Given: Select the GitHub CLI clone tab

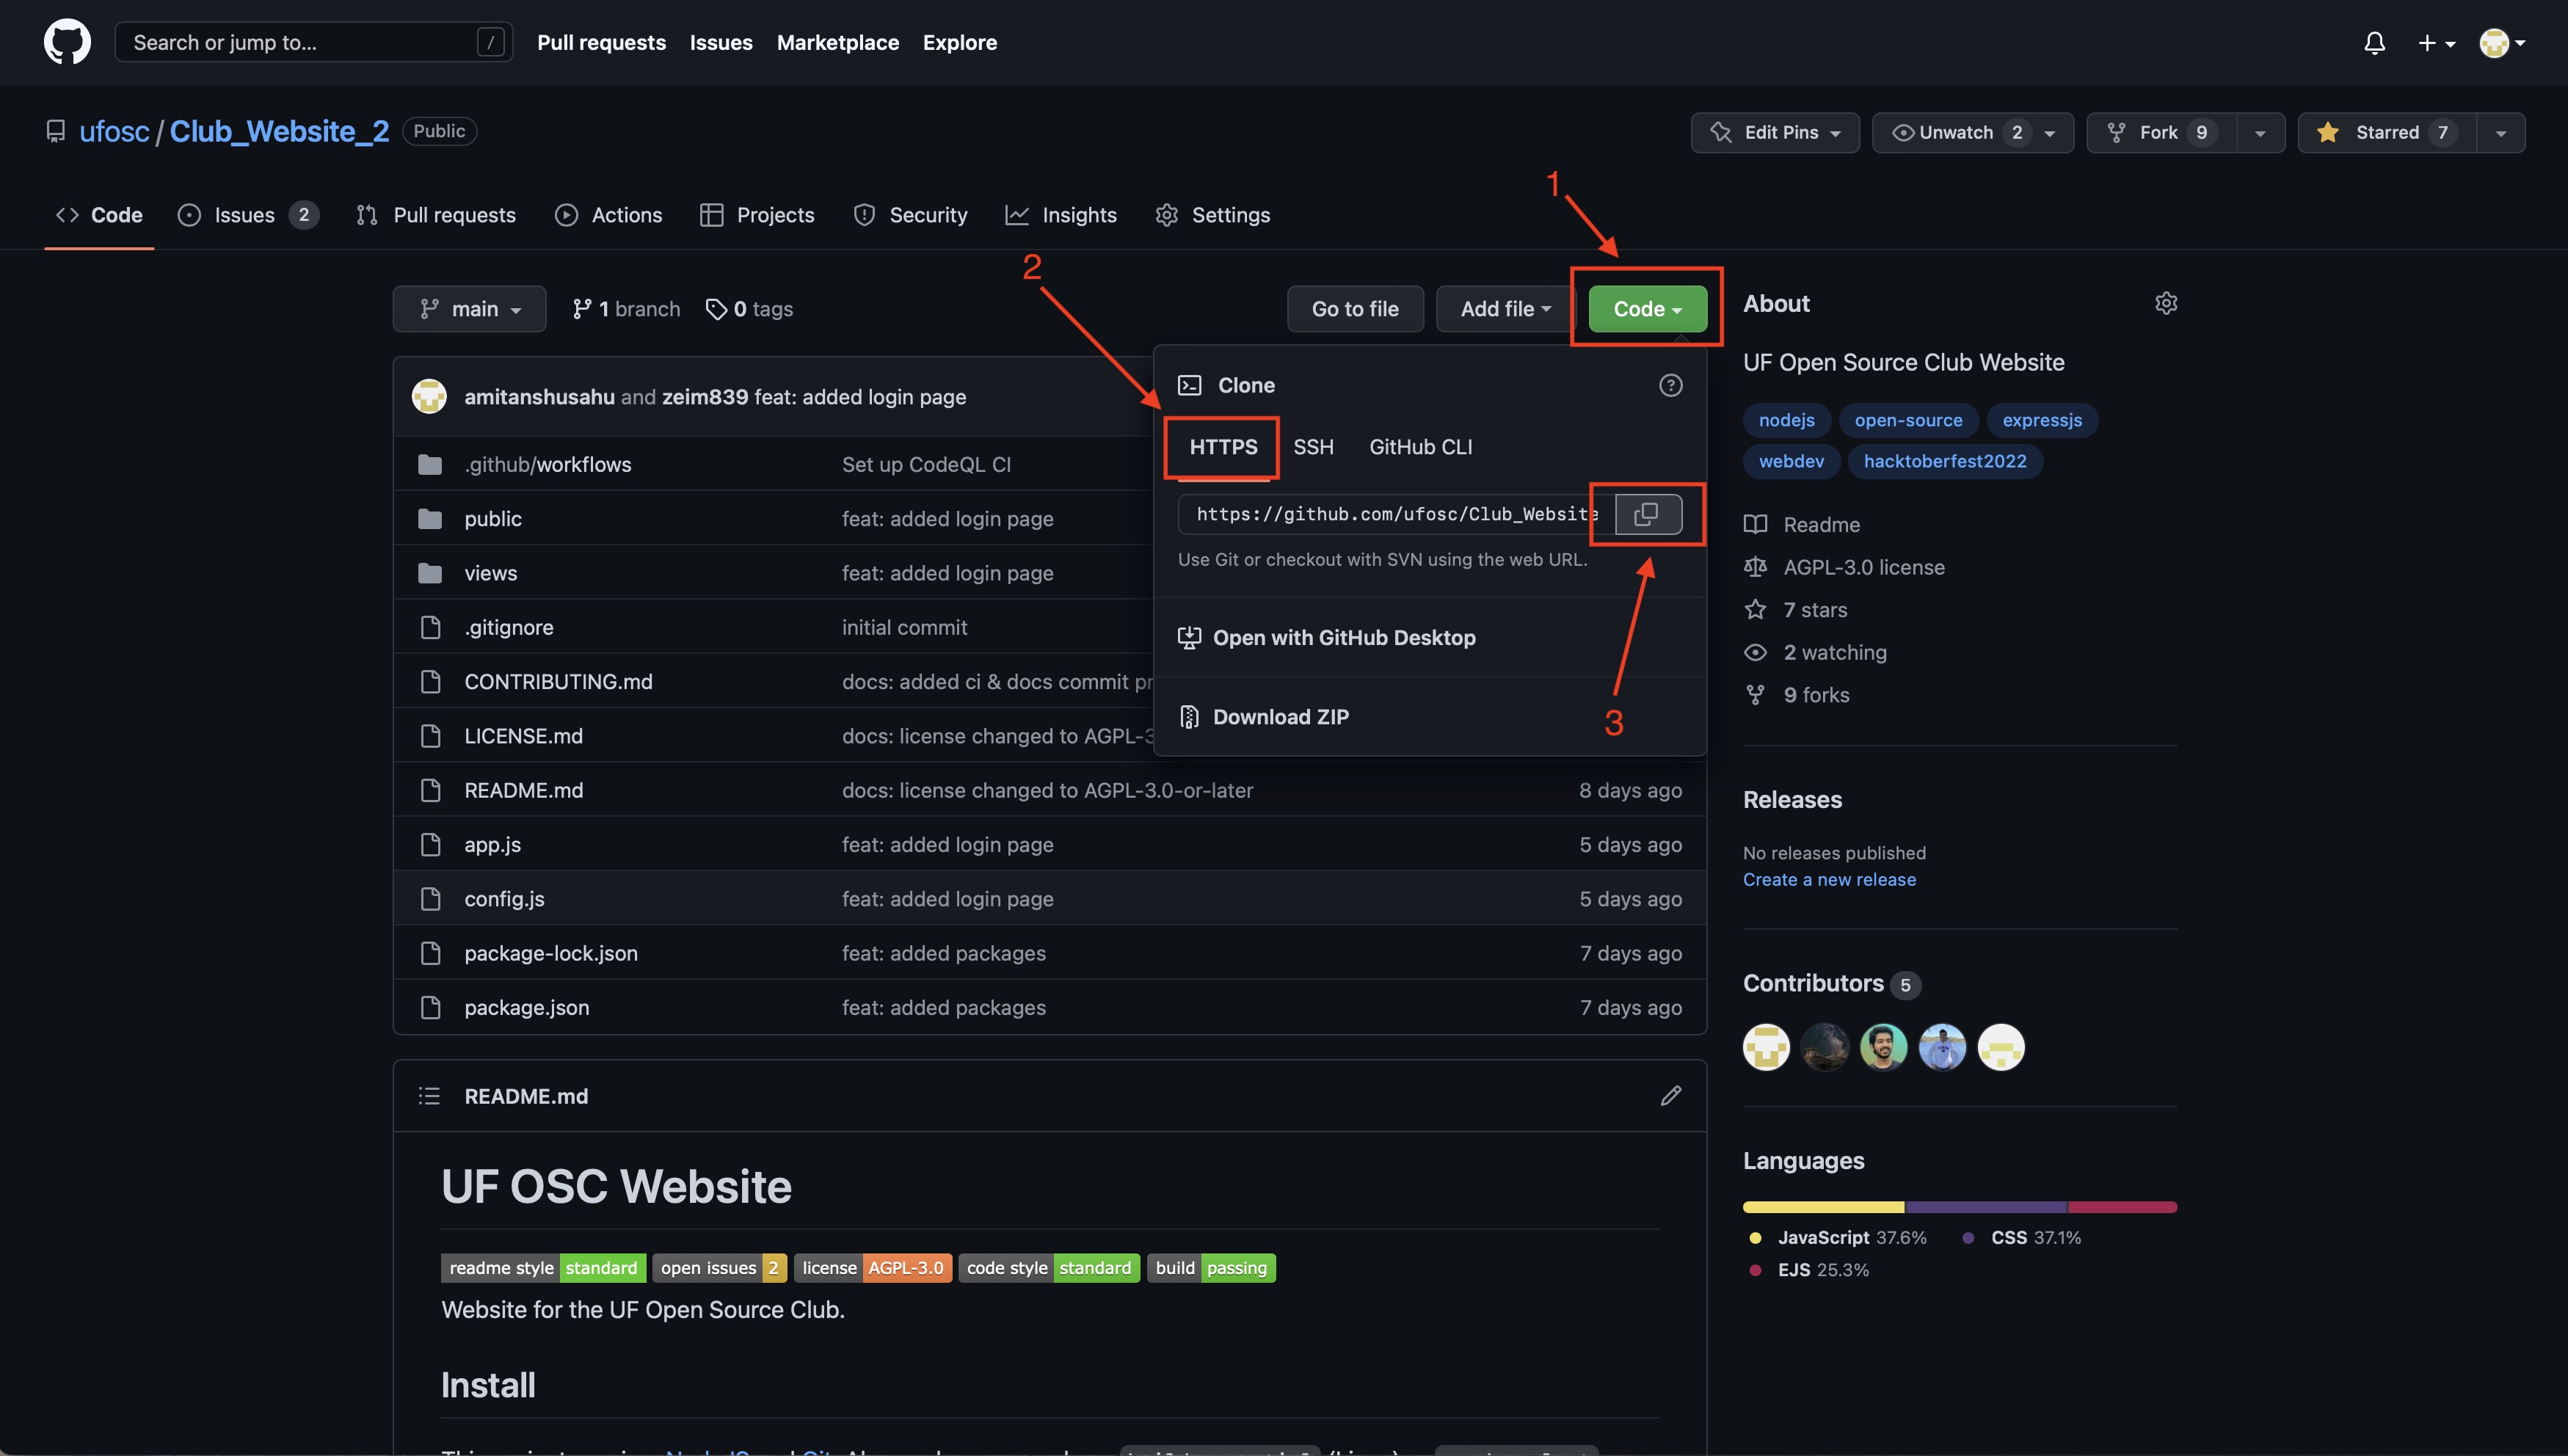Looking at the screenshot, I should coord(1420,447).
